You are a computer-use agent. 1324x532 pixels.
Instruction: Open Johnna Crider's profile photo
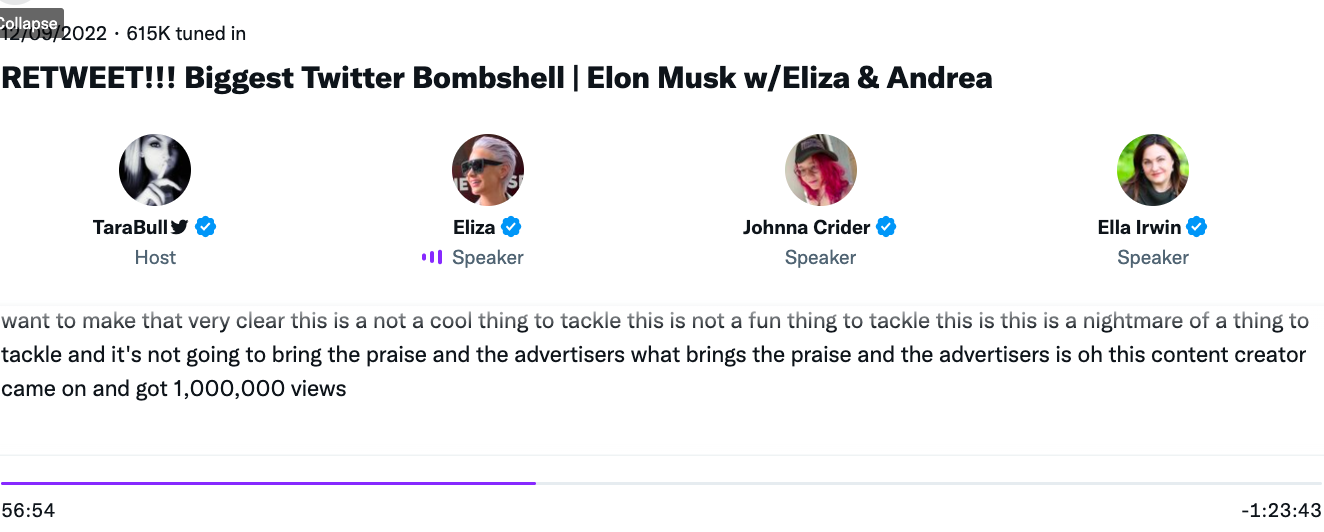(x=821, y=170)
